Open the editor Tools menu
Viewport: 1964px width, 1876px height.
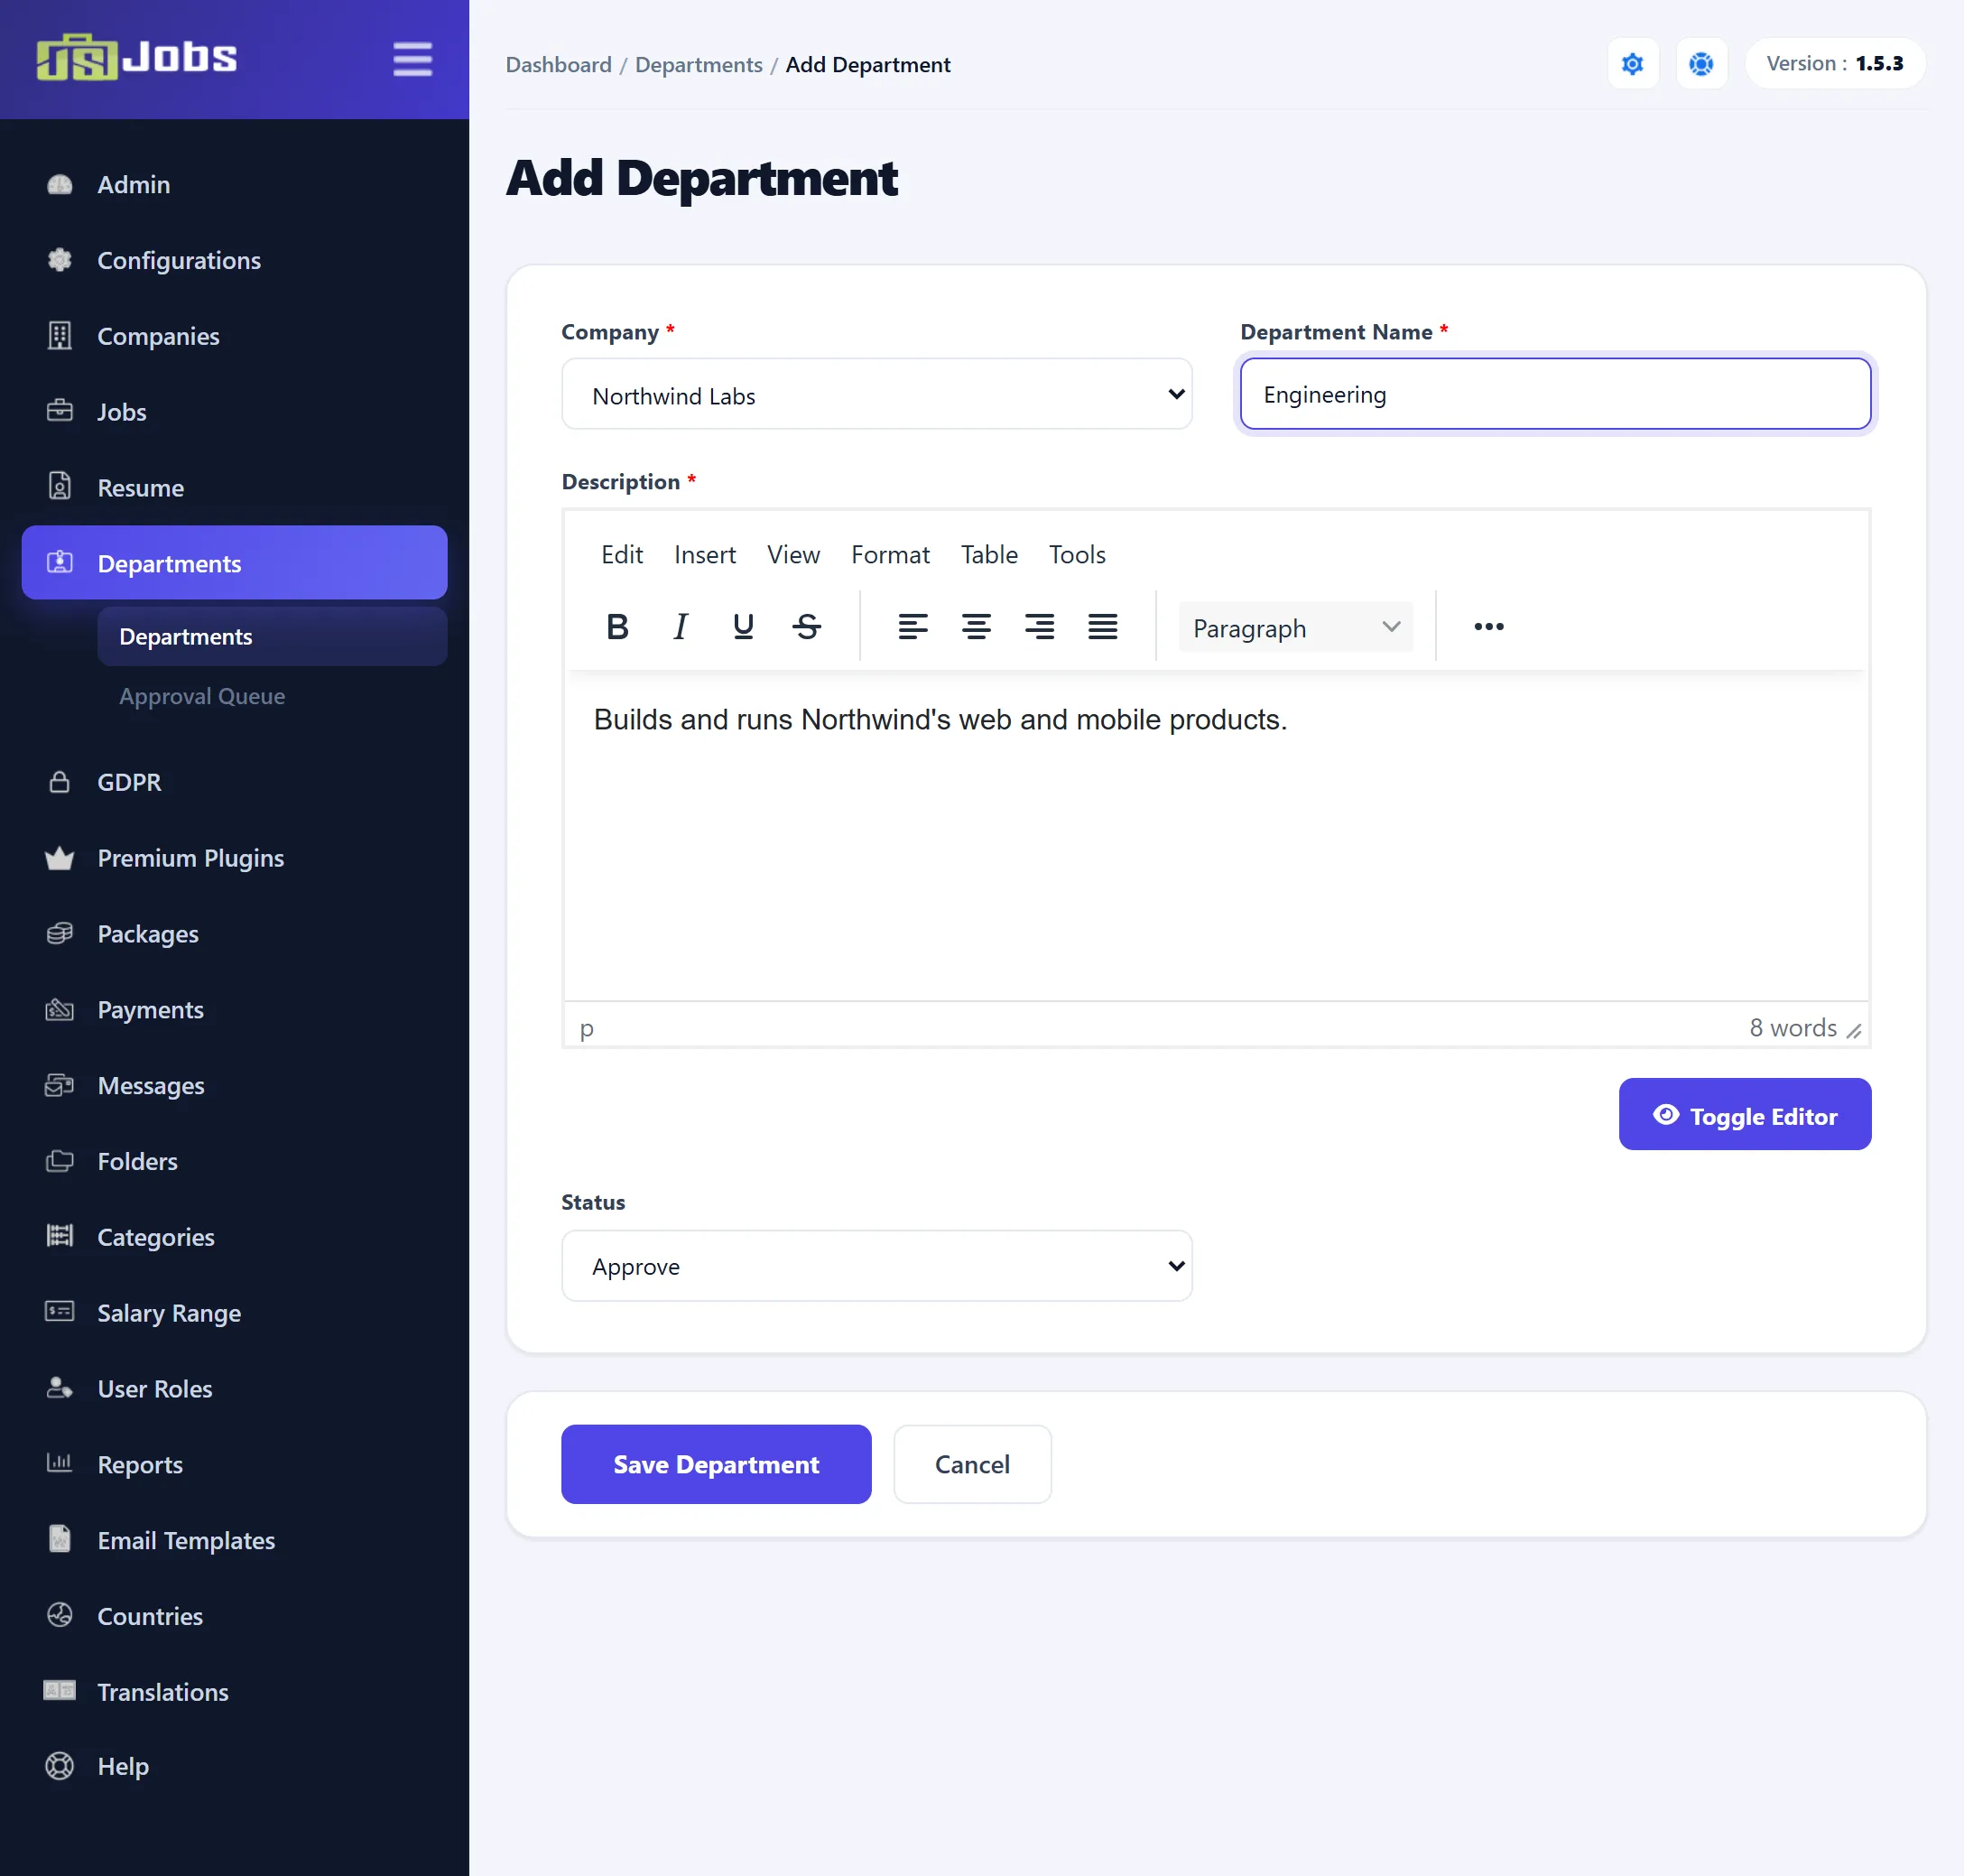point(1077,555)
